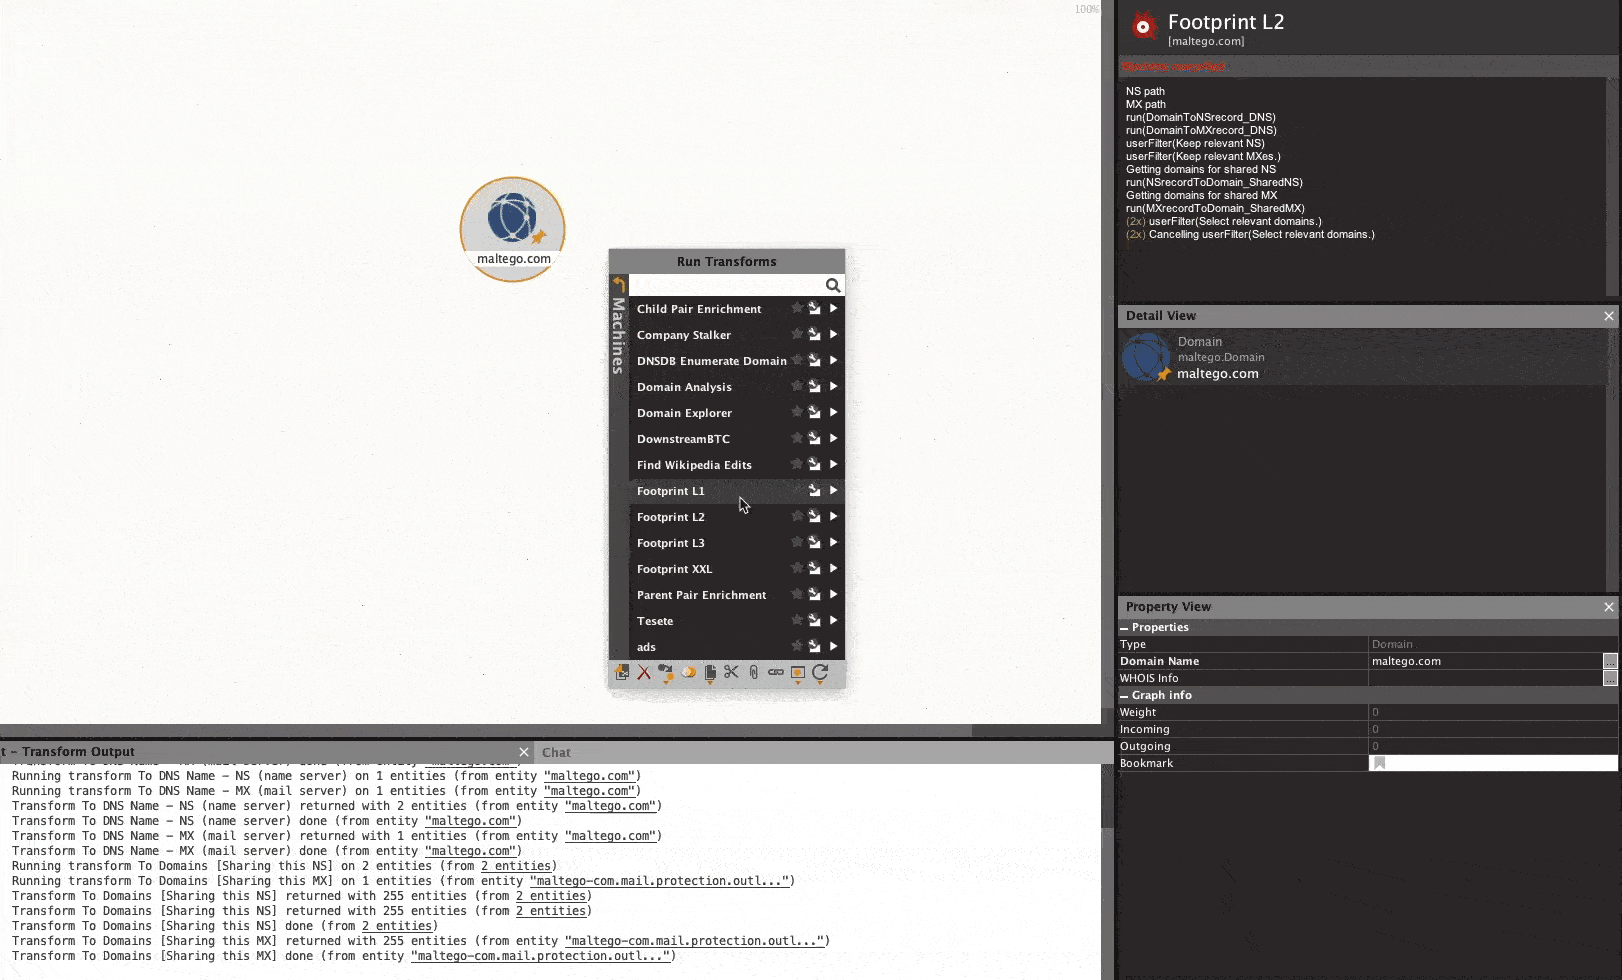This screenshot has height=980, width=1622.
Task: Toggle favorite star for Footprint XXL
Action: pyautogui.click(x=797, y=569)
